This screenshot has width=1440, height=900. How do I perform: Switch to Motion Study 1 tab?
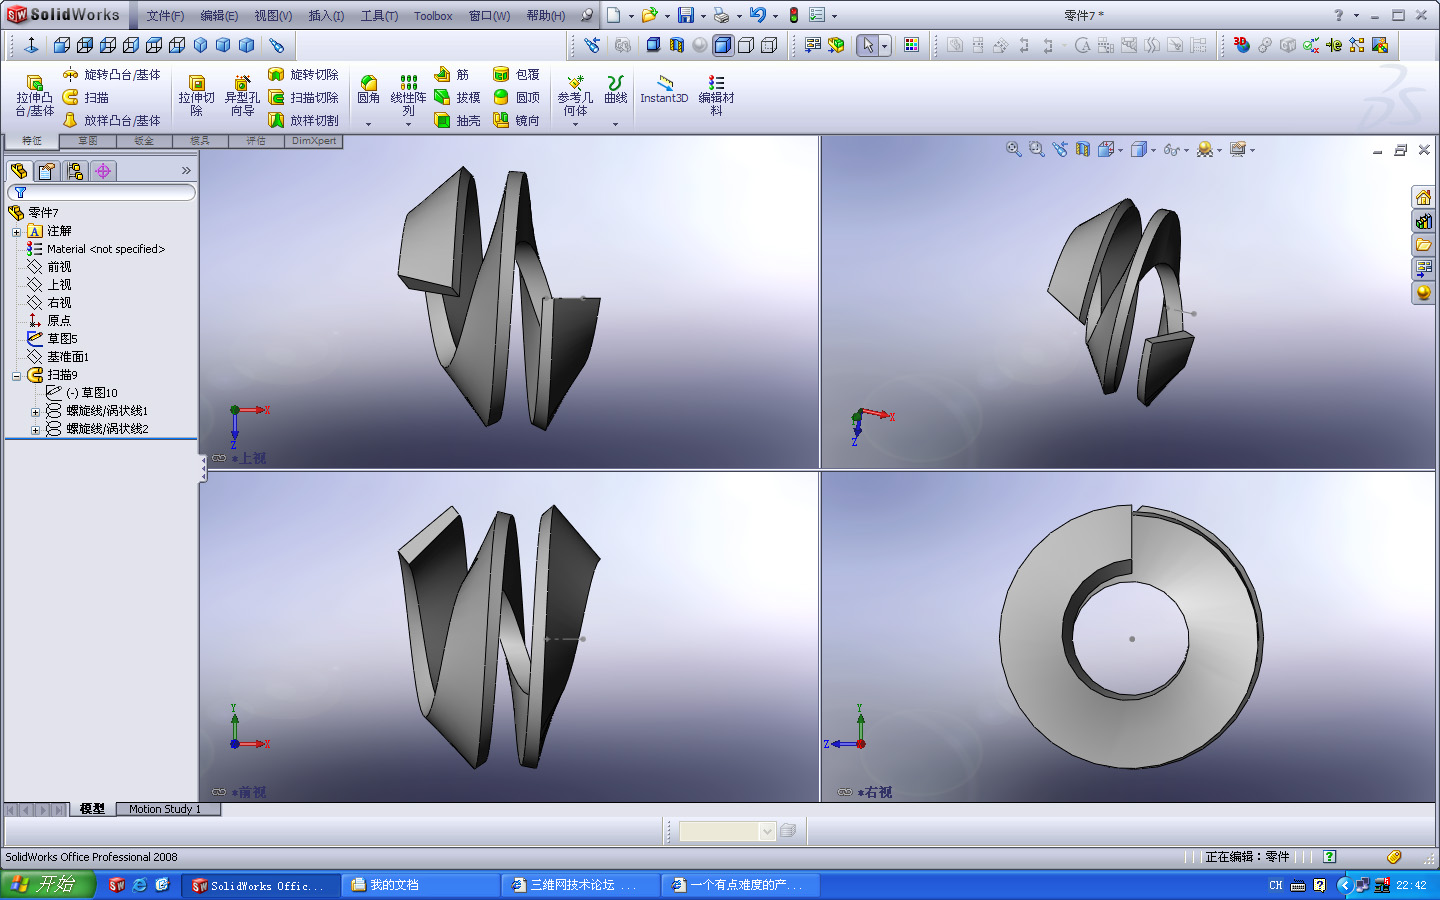coord(165,809)
